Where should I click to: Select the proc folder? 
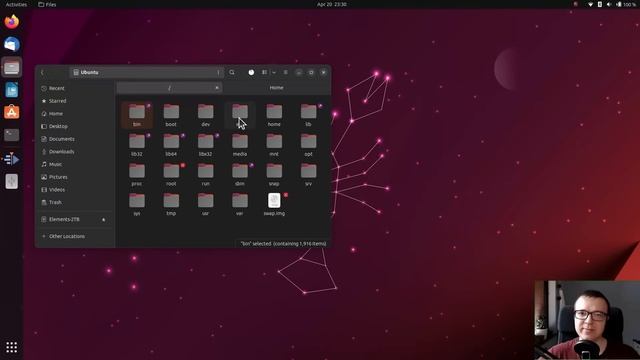pos(137,175)
